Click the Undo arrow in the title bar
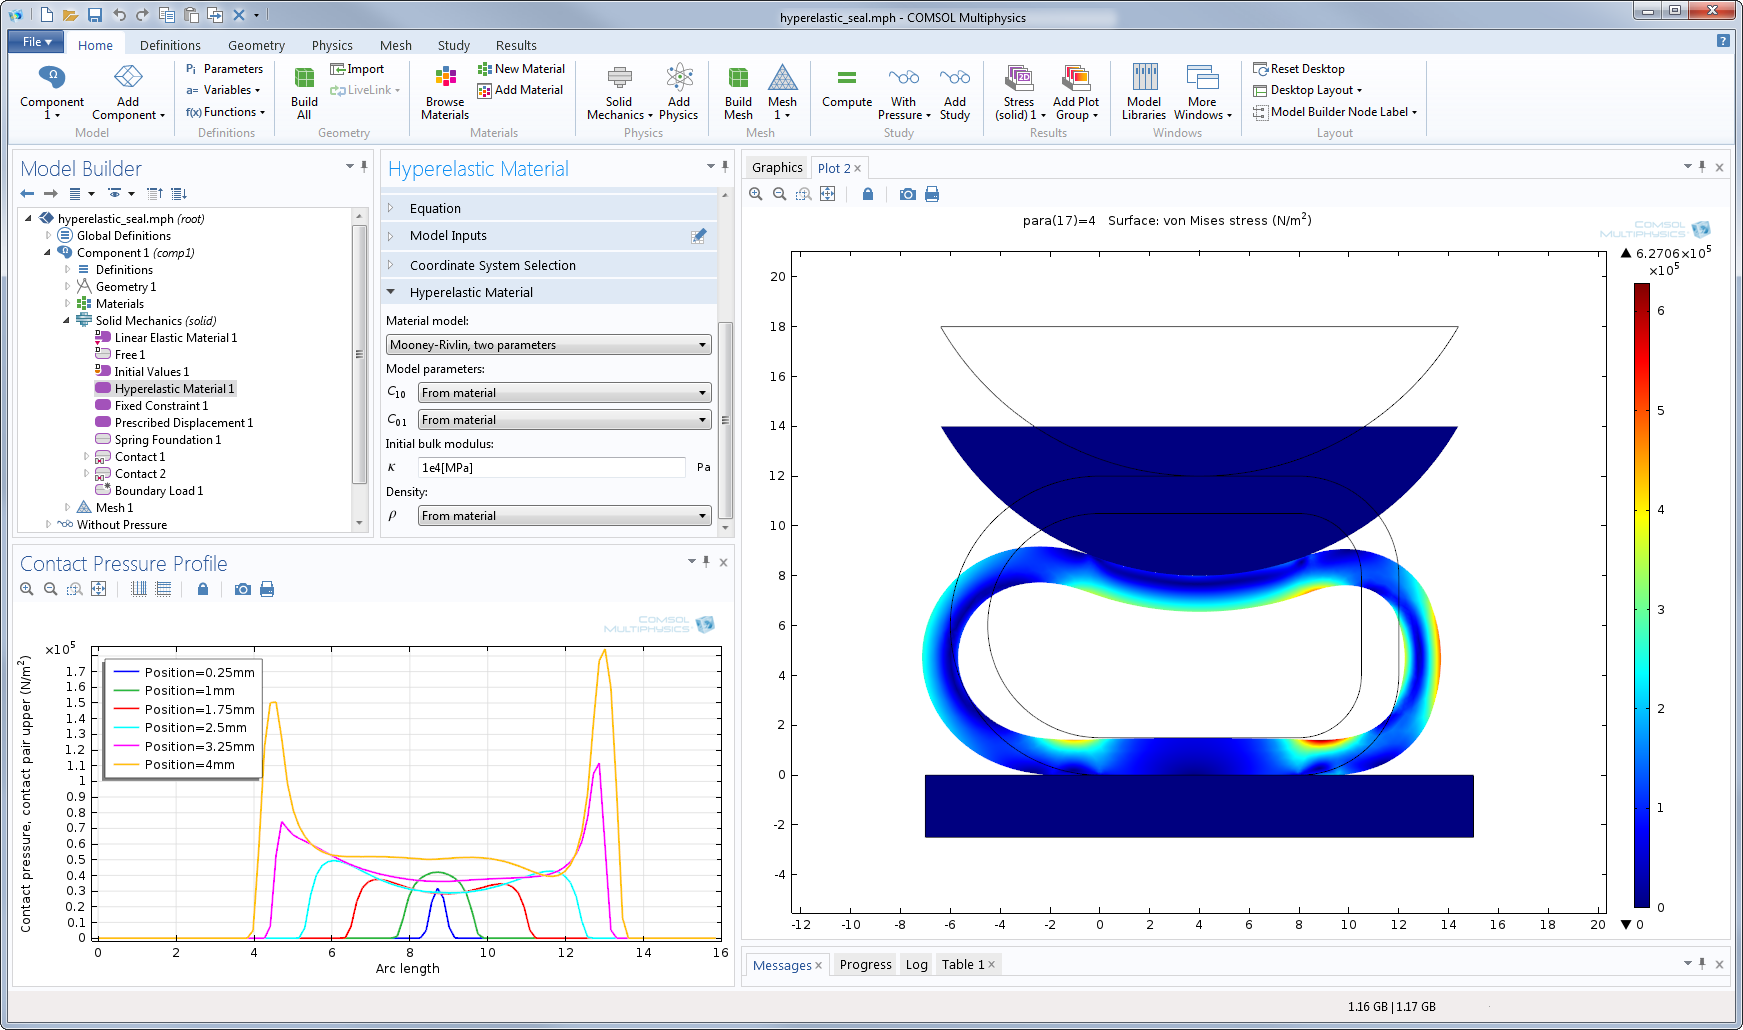This screenshot has width=1743, height=1030. point(119,15)
